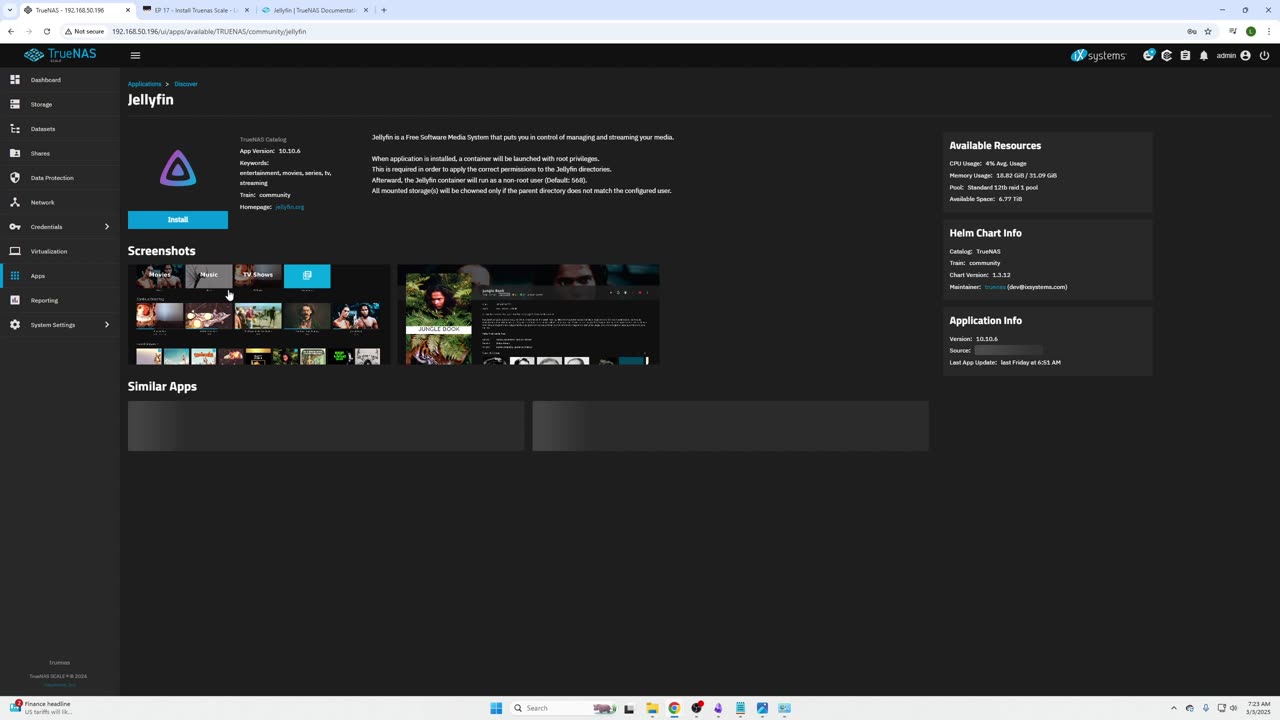Image resolution: width=1280 pixels, height=720 pixels.
Task: Open the truenas maintainer link
Action: (995, 287)
